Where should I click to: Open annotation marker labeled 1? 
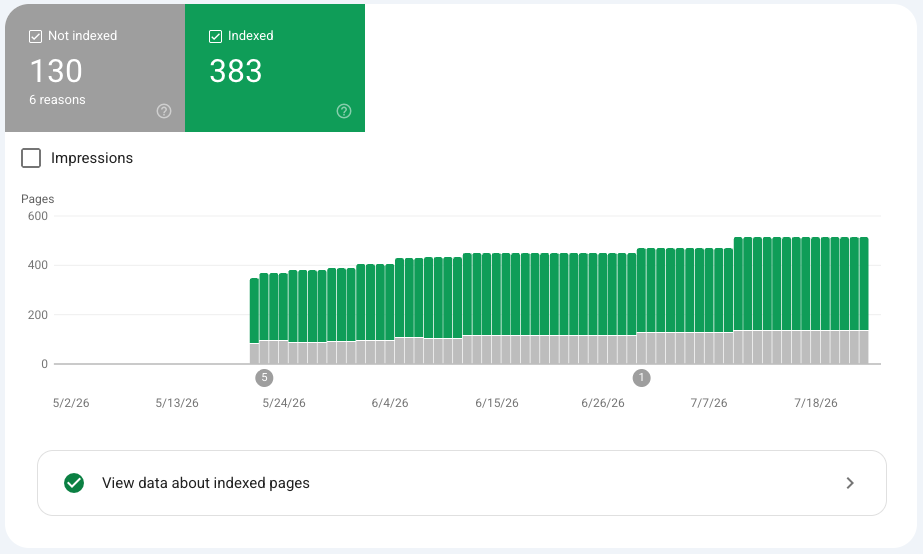642,378
